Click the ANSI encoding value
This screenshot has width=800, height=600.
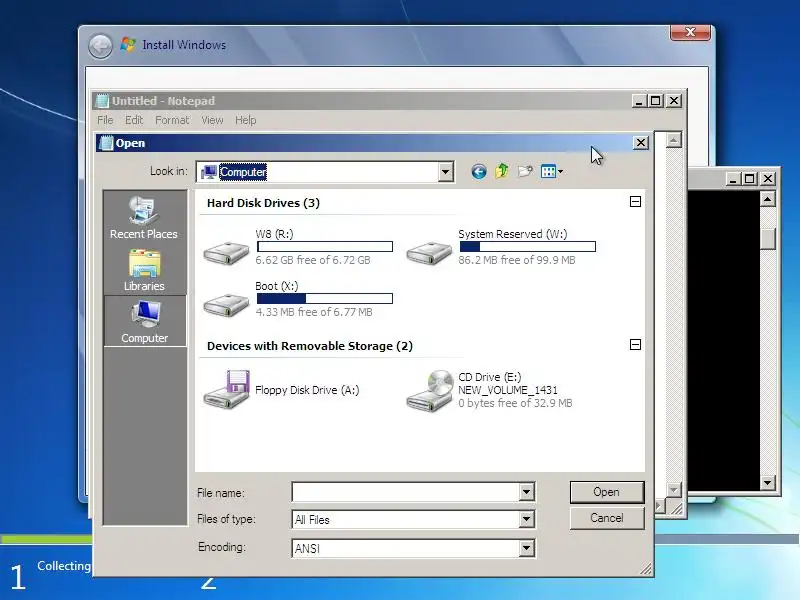pyautogui.click(x=307, y=548)
